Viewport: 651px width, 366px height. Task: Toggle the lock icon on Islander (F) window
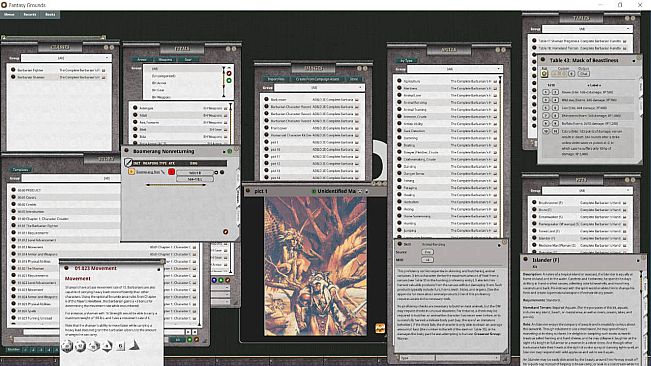(x=638, y=261)
